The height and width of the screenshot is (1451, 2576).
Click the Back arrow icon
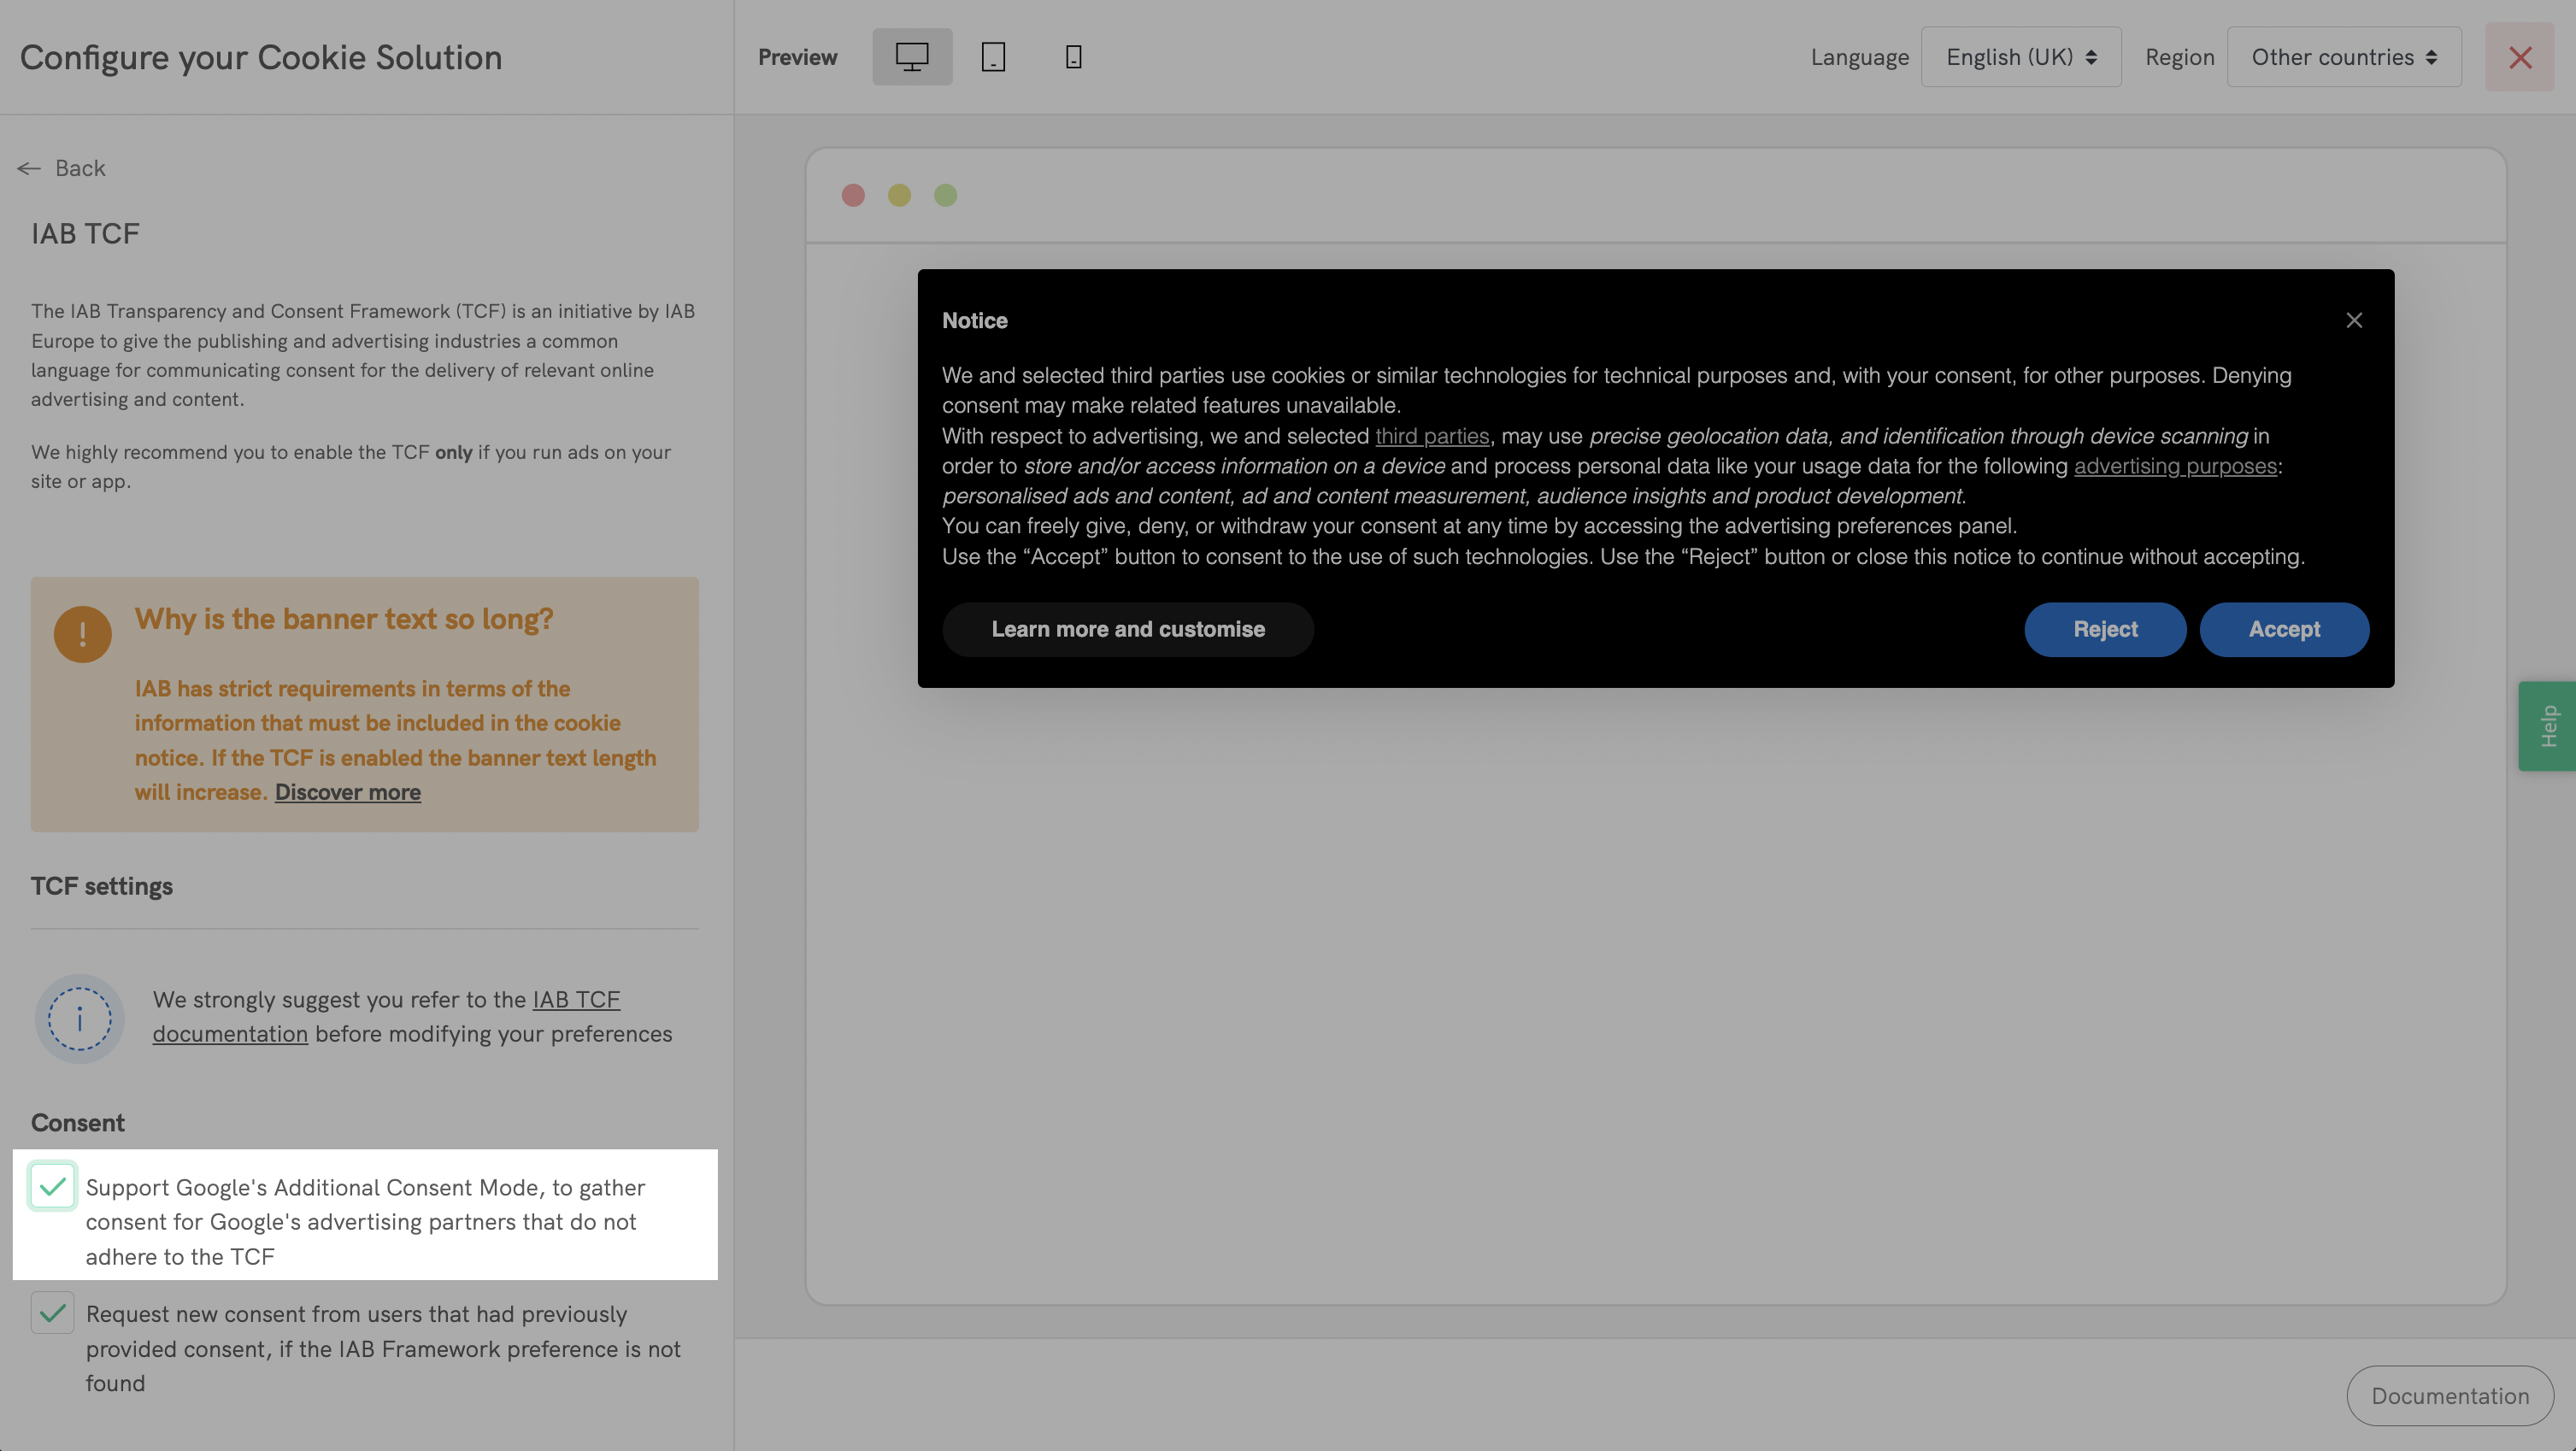click(29, 169)
